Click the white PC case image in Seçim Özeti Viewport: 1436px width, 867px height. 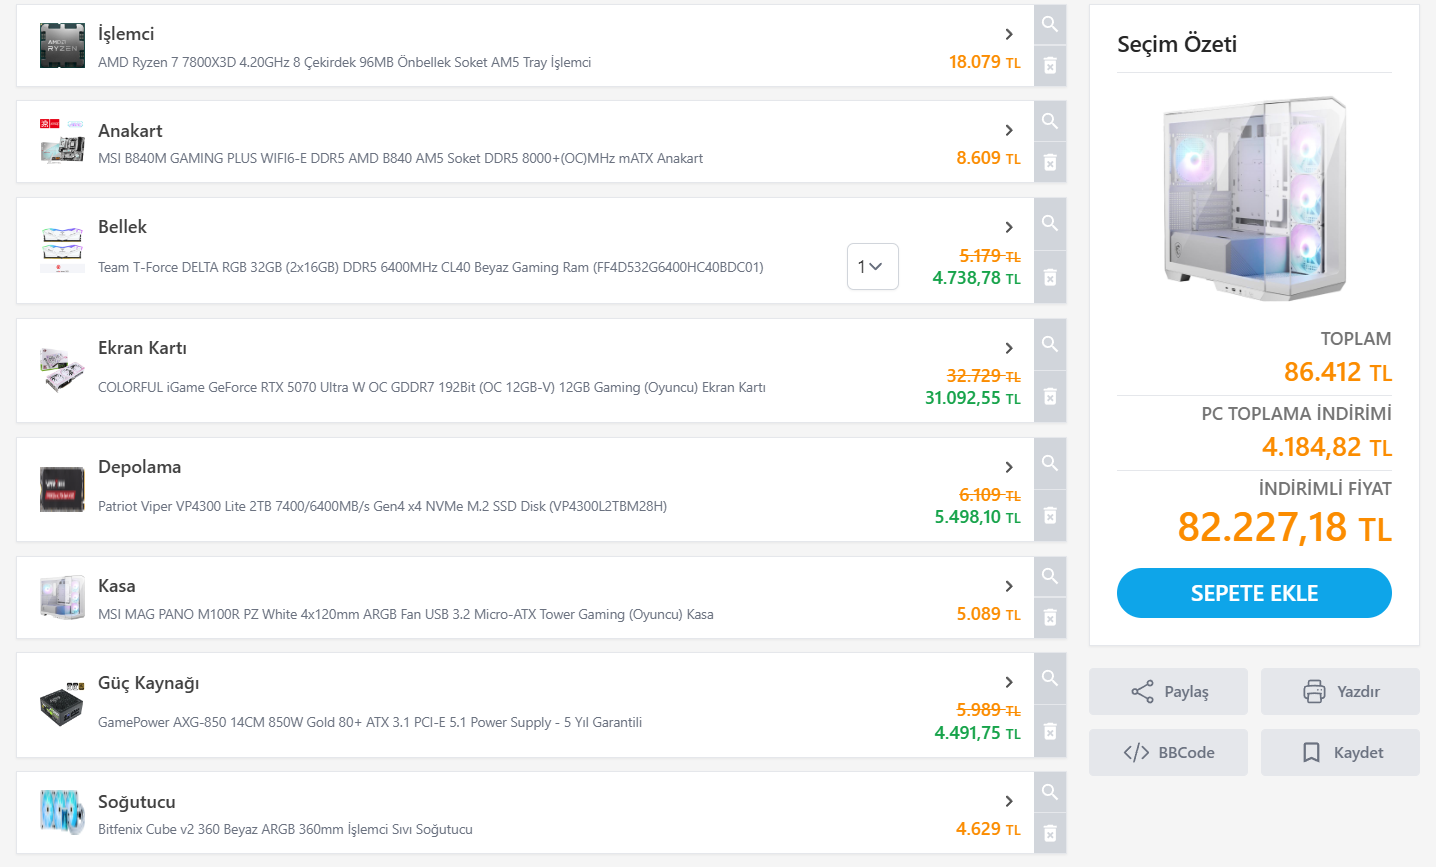(1254, 198)
